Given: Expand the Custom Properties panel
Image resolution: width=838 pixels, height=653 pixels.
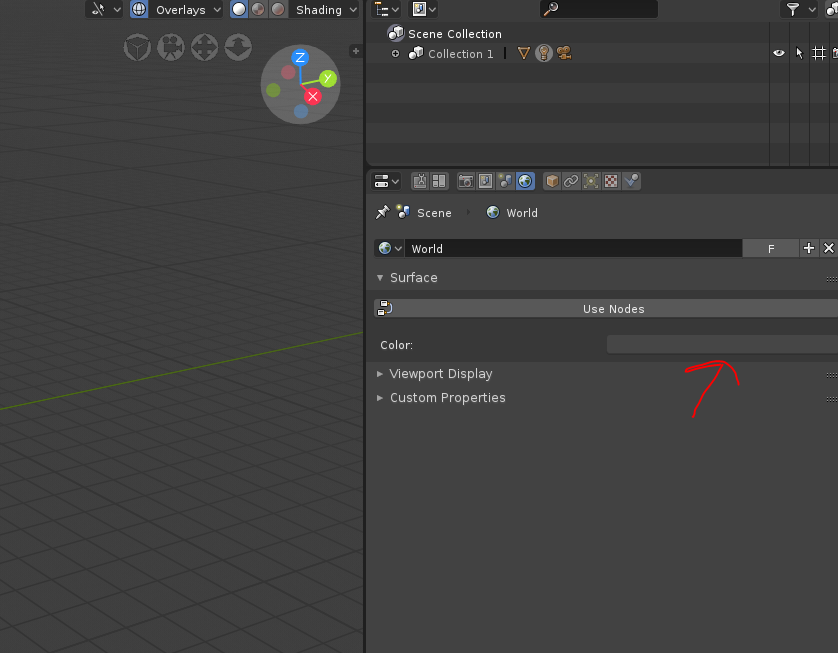Looking at the screenshot, I should (380, 398).
